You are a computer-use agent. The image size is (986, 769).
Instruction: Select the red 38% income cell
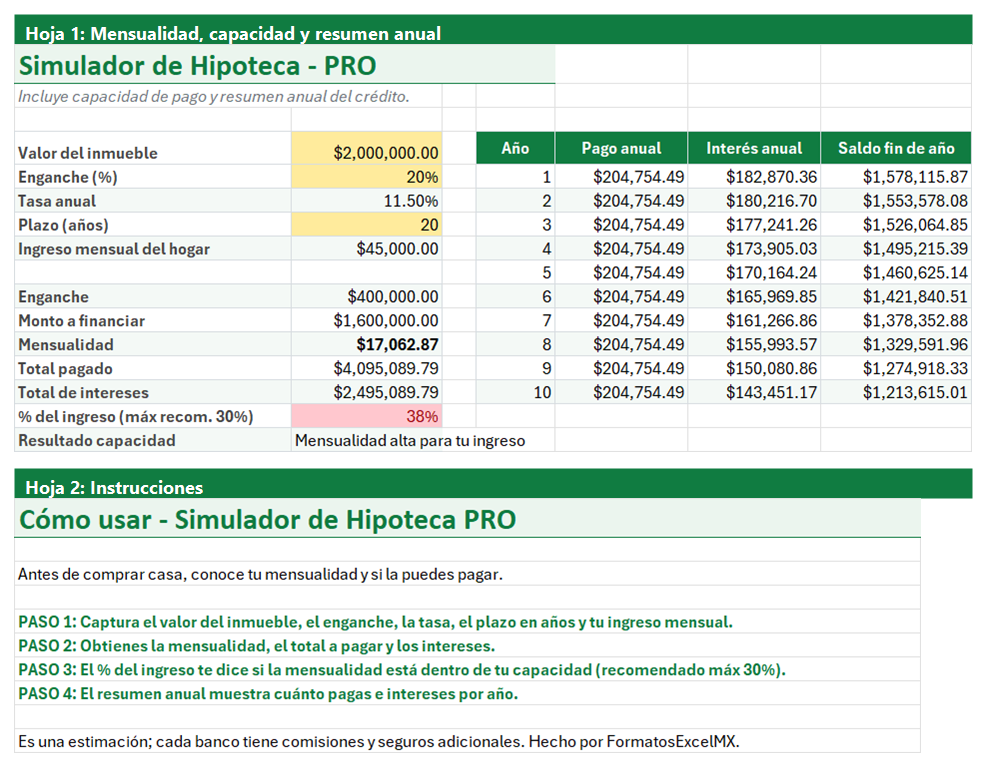[x=367, y=416]
